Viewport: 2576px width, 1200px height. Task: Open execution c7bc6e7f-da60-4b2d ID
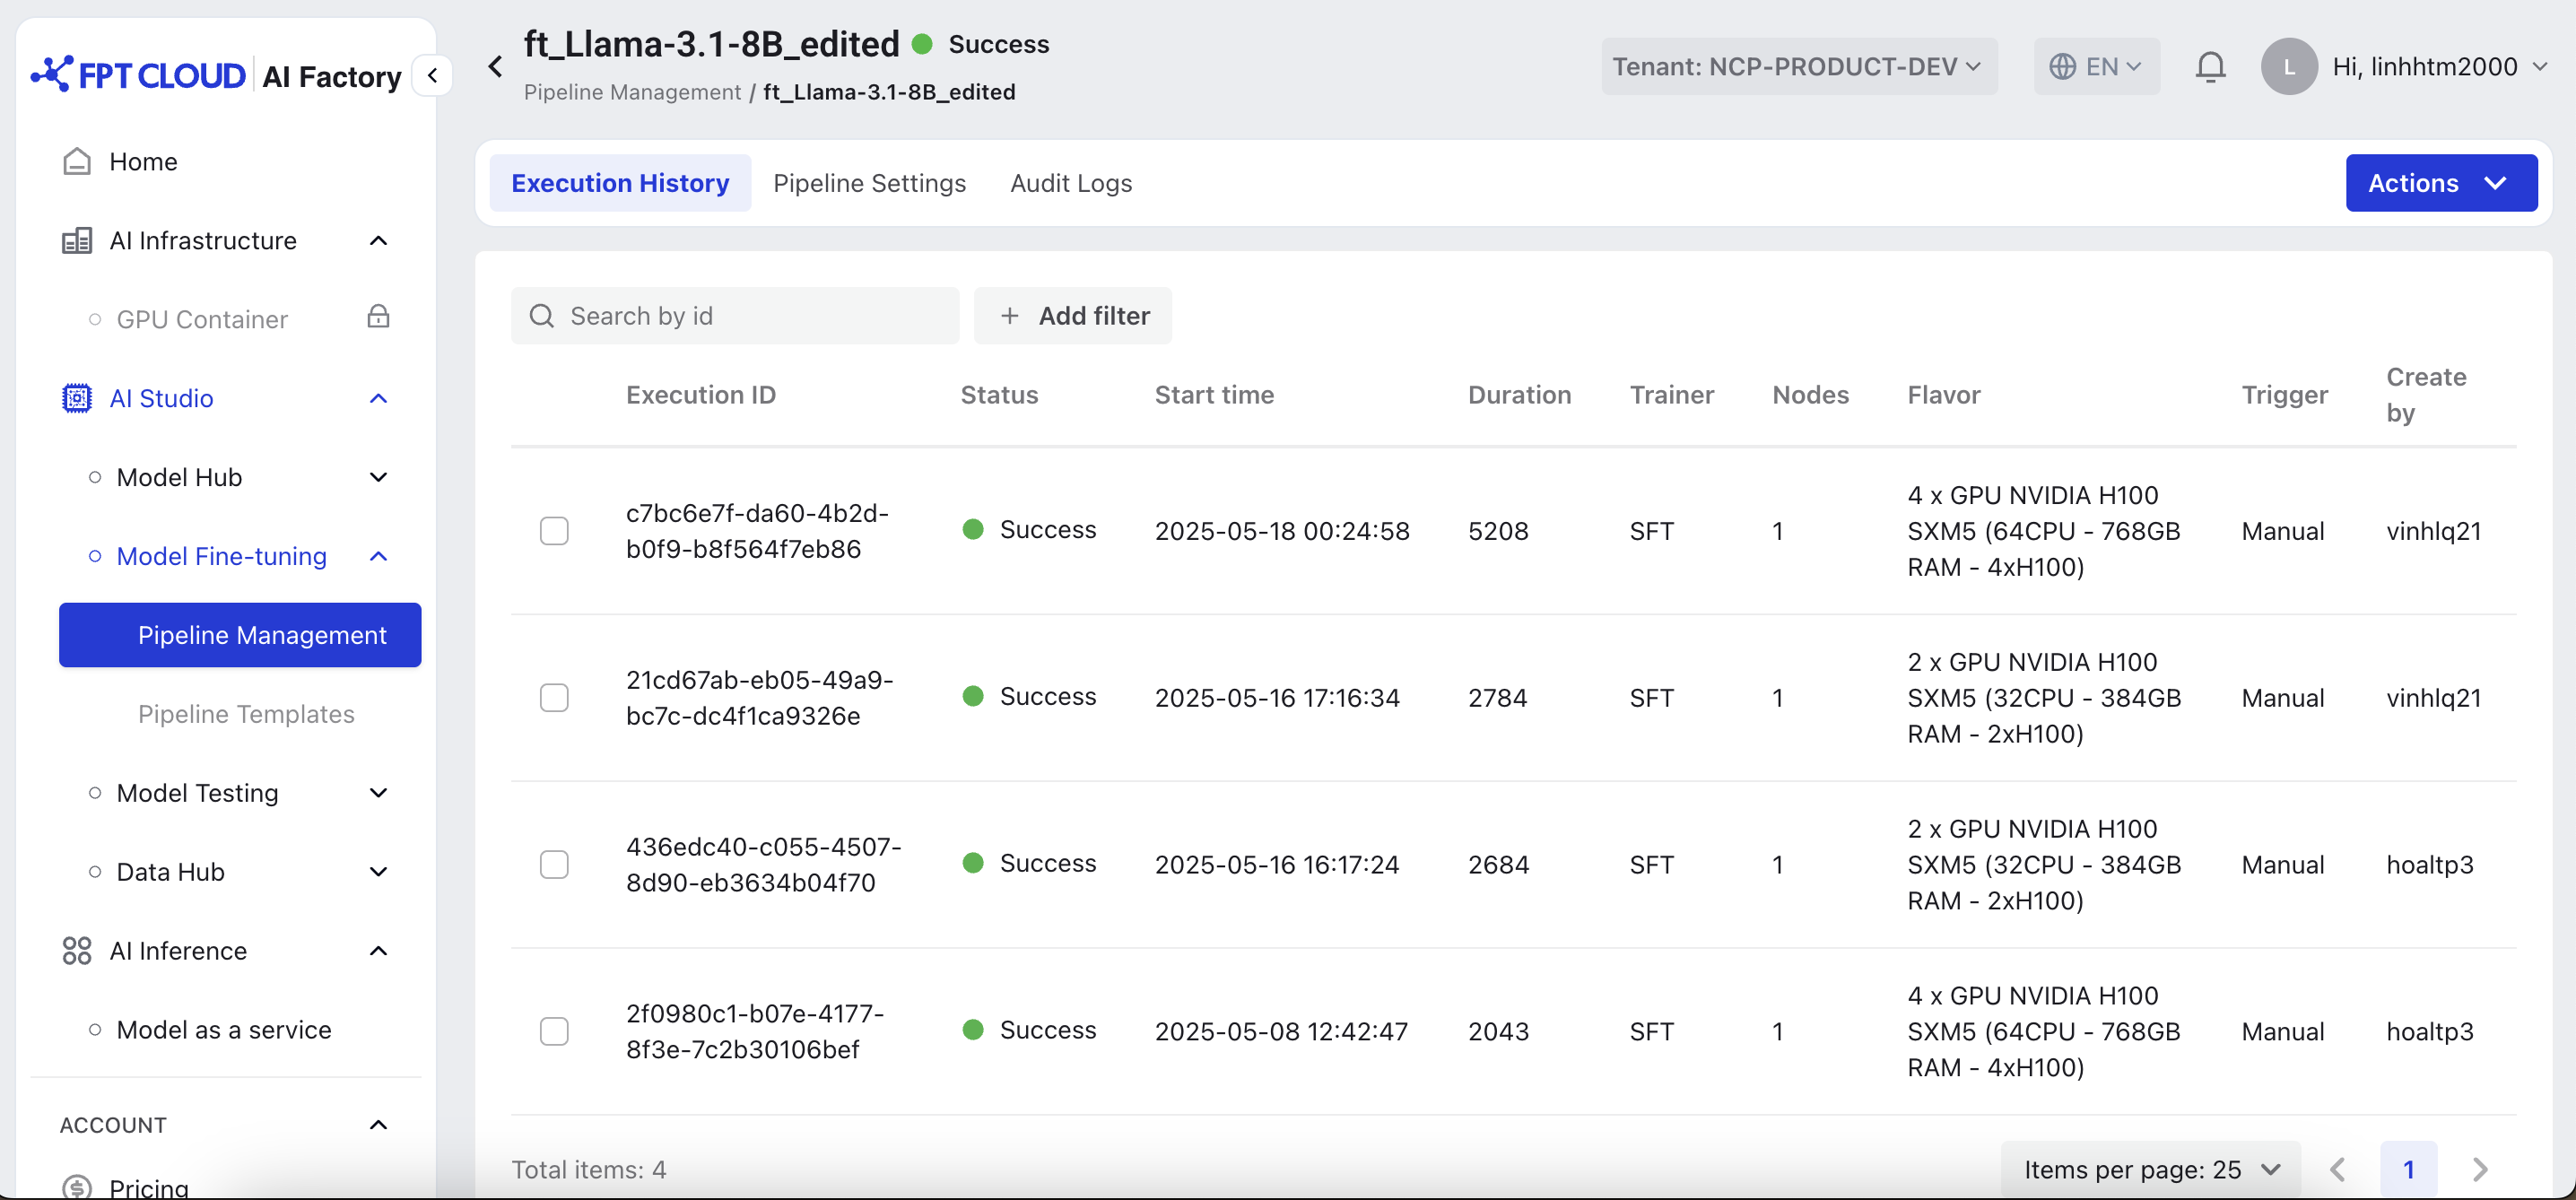pyautogui.click(x=757, y=530)
